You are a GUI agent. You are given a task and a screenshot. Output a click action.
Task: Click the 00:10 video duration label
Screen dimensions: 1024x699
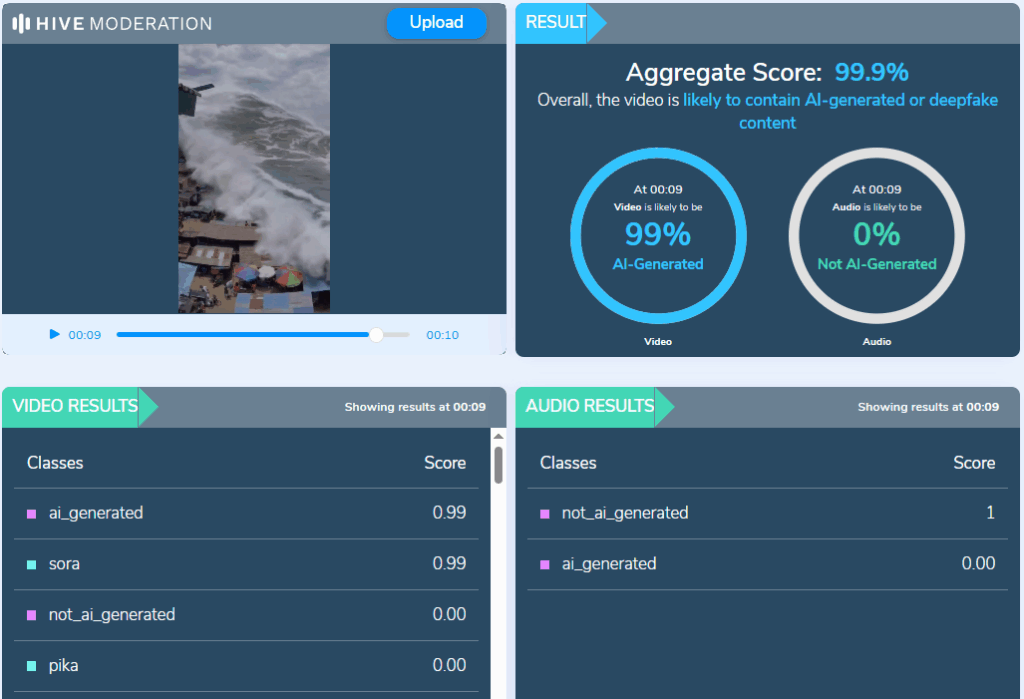[x=442, y=335]
